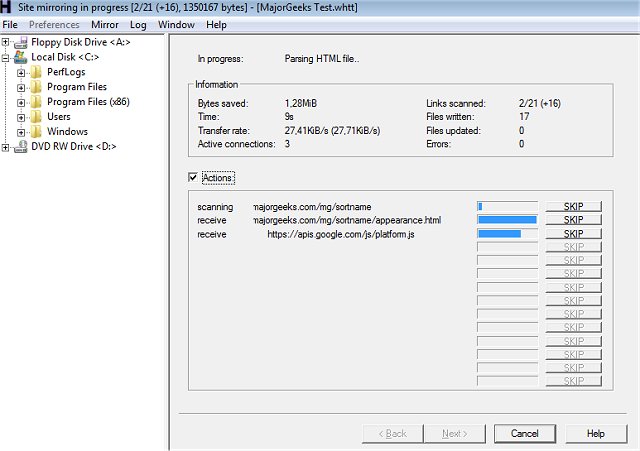Cancel the site mirroring

coord(524,433)
